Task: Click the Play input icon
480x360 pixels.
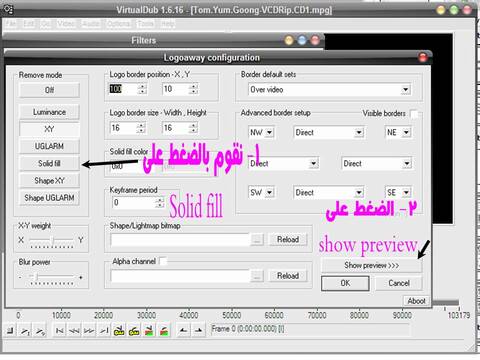Action: coord(25,331)
